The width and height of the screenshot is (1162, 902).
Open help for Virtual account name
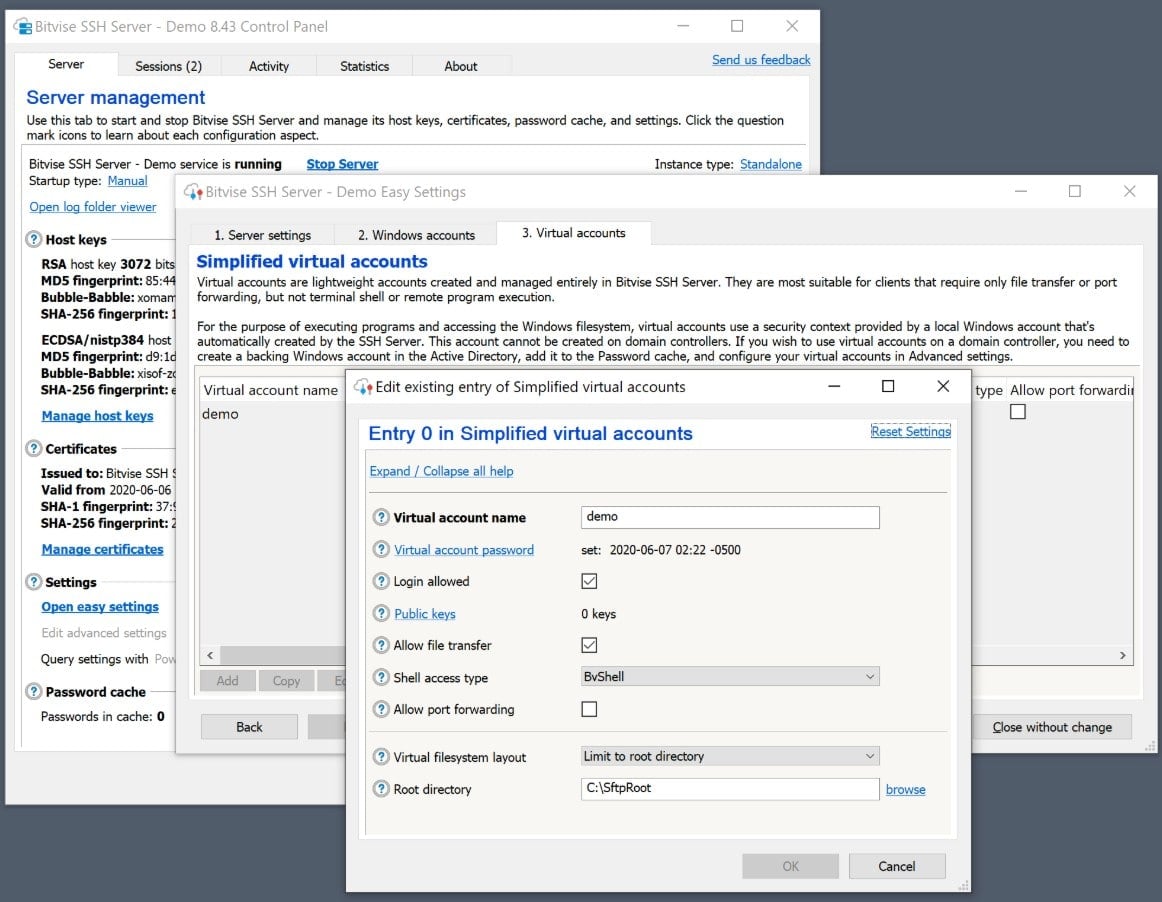381,517
